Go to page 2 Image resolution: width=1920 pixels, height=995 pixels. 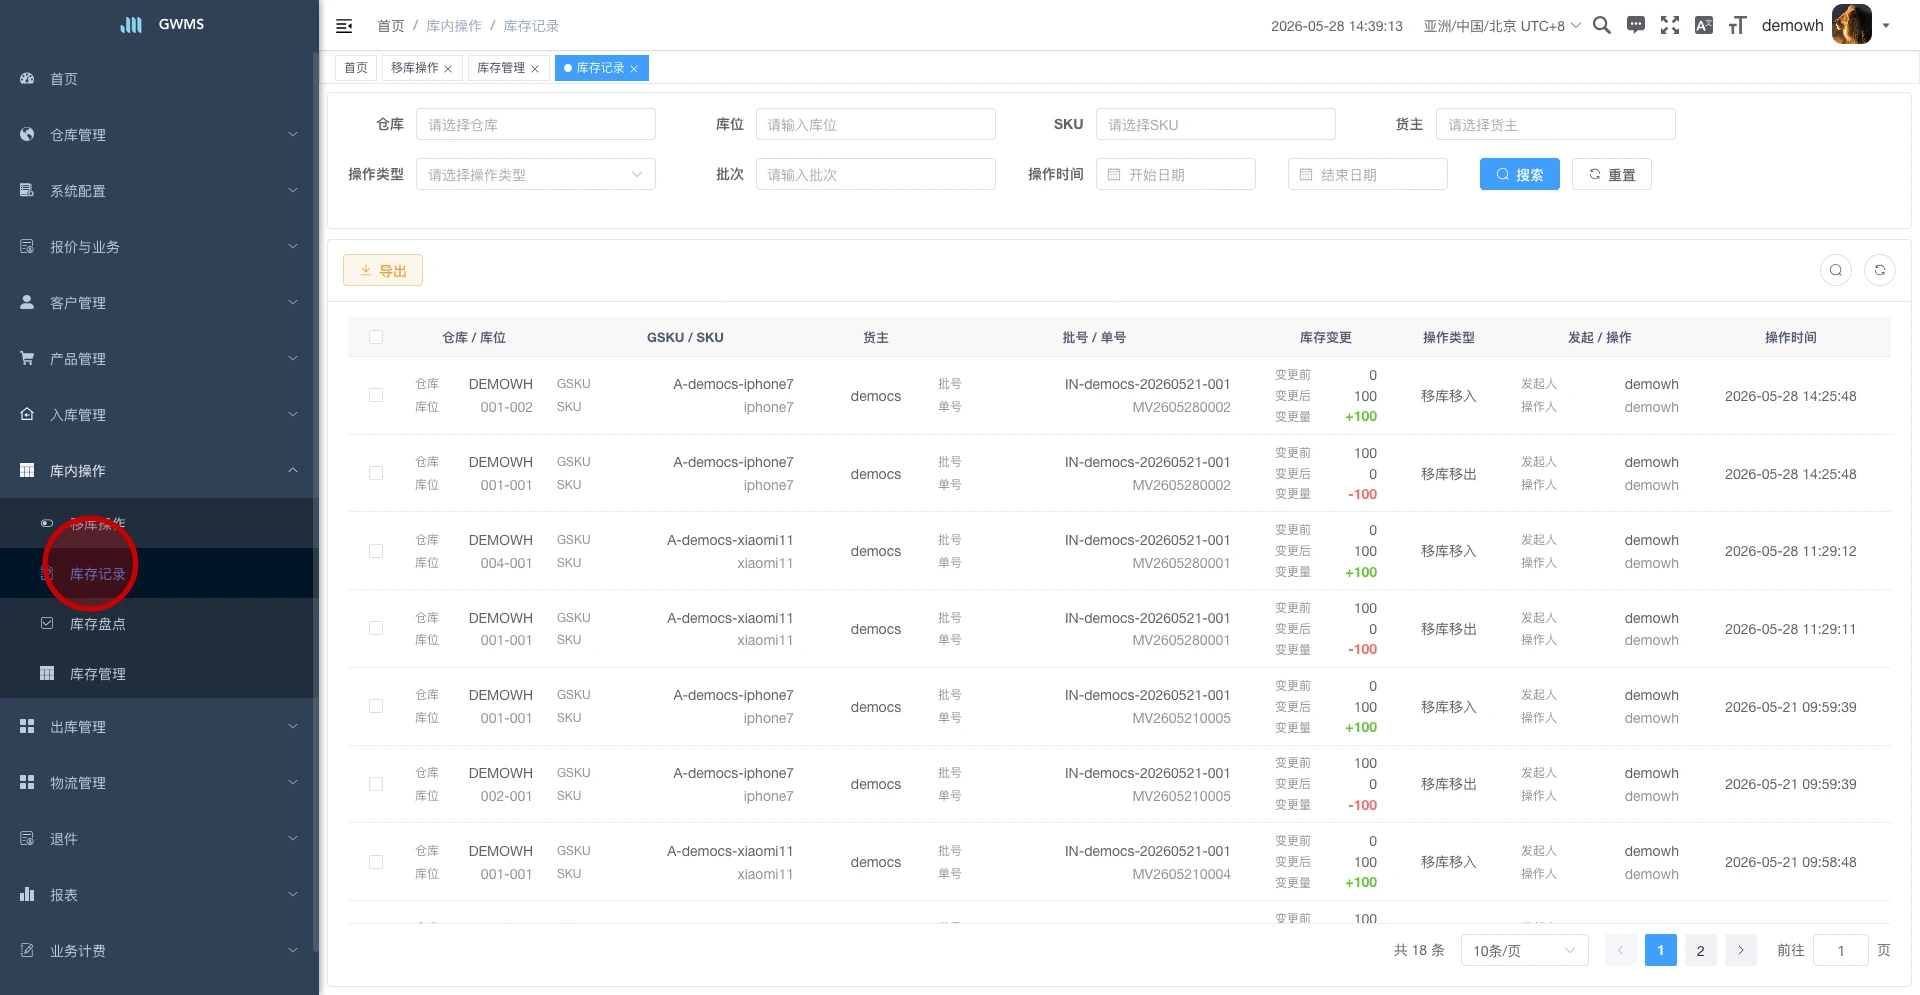coord(1701,950)
